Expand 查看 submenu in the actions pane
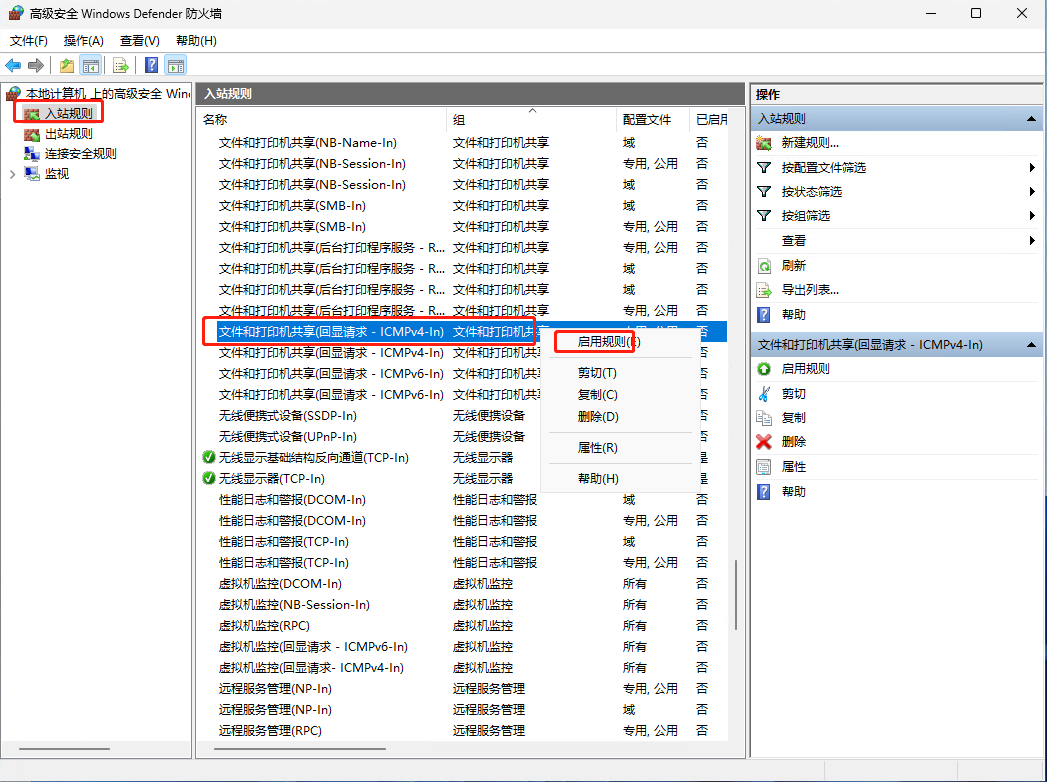Screen dimensions: 1047x782 pos(896,240)
